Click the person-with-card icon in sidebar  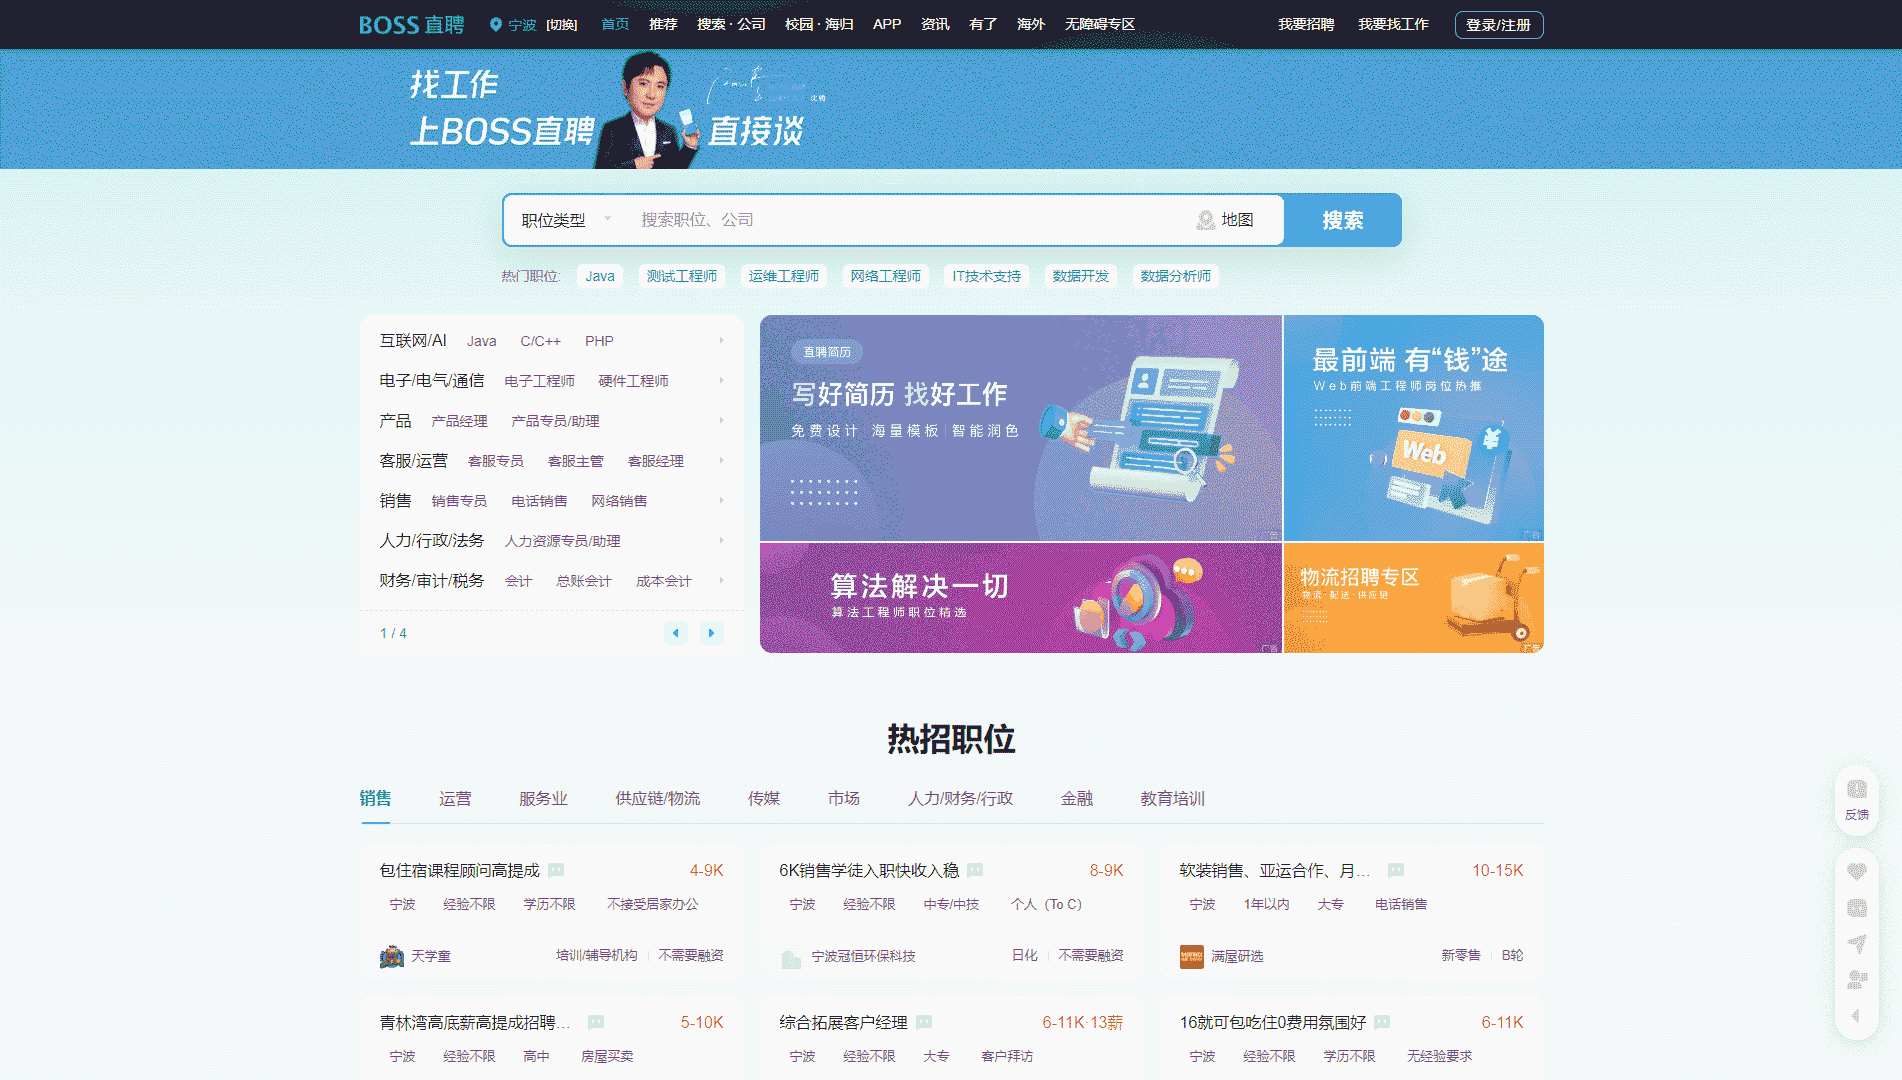coord(1857,979)
